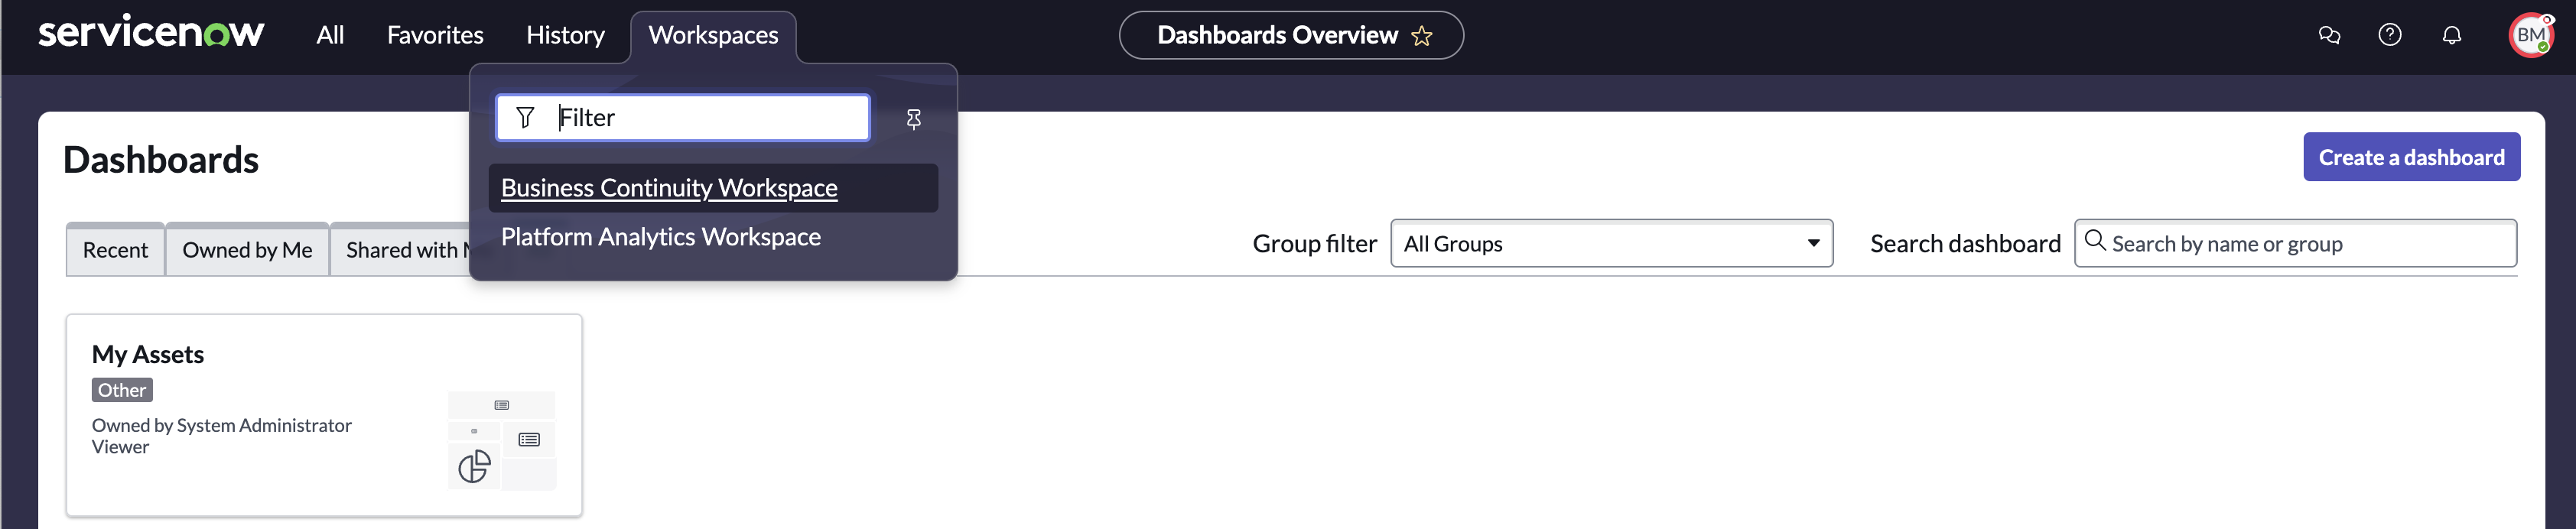Open the All menu
This screenshot has width=2576, height=529.
coord(330,35)
